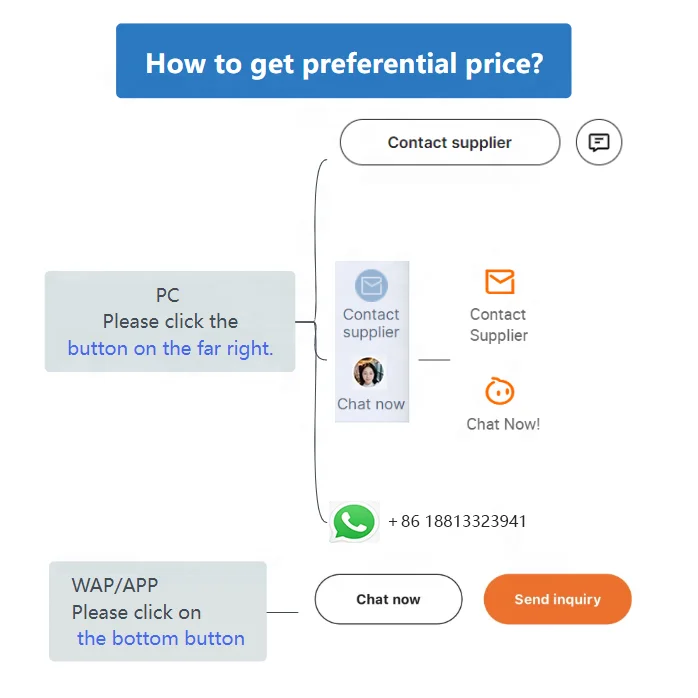
Task: Click the blue 'the bottom button' text
Action: [160, 638]
